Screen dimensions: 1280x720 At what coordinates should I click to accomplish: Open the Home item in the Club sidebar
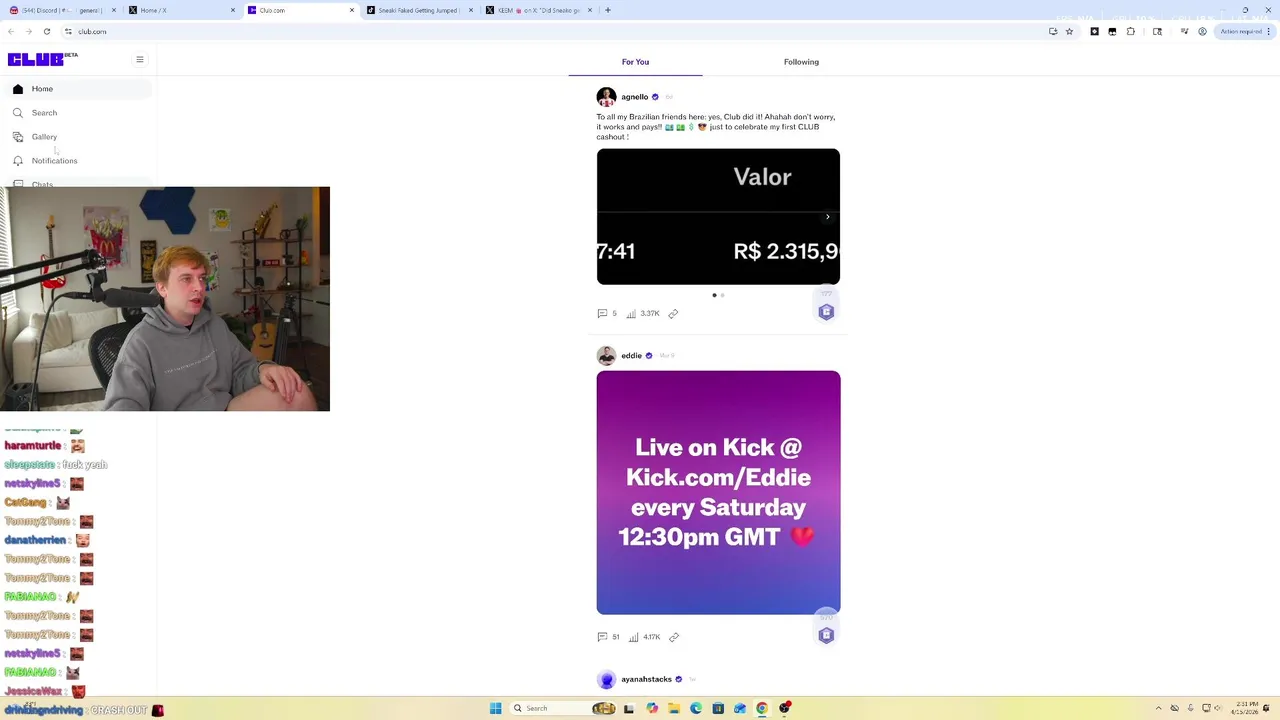pyautogui.click(x=77, y=89)
